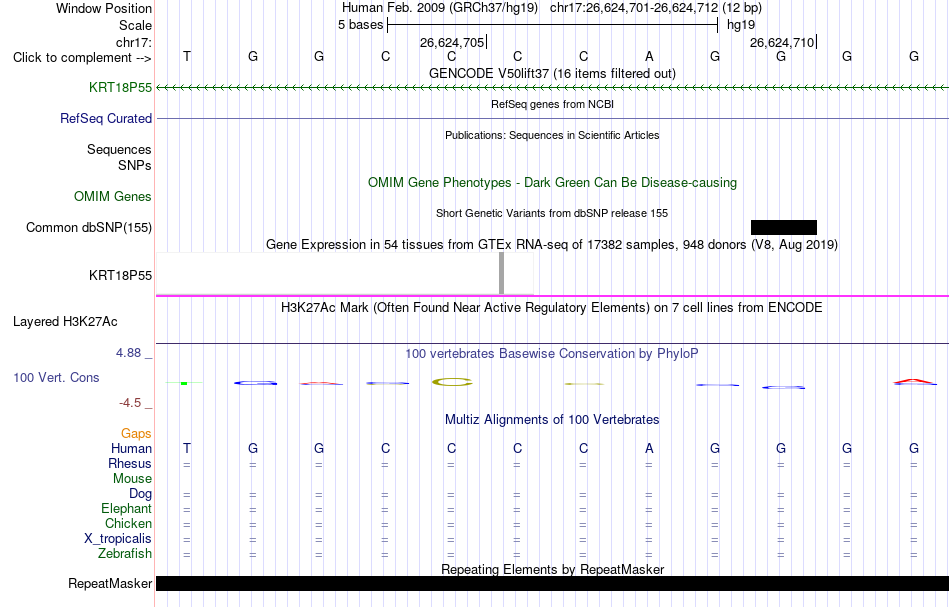
Task: Click the orange Gaps label
Action: [x=136, y=433]
